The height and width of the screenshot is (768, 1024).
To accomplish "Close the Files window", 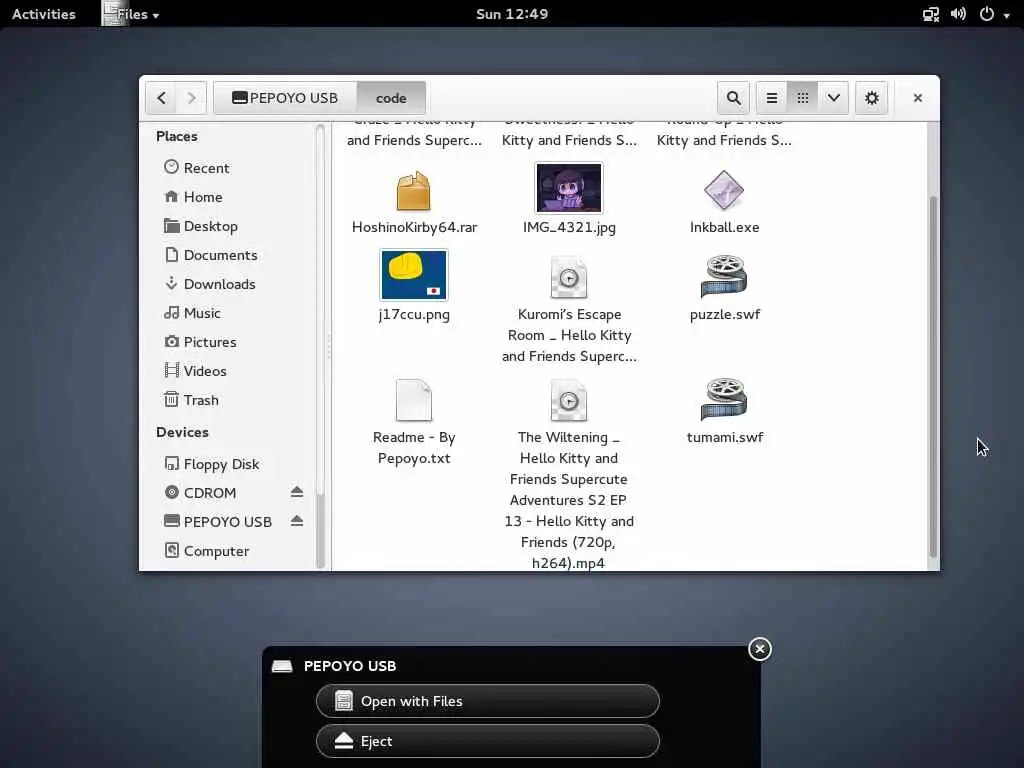I will [x=918, y=98].
